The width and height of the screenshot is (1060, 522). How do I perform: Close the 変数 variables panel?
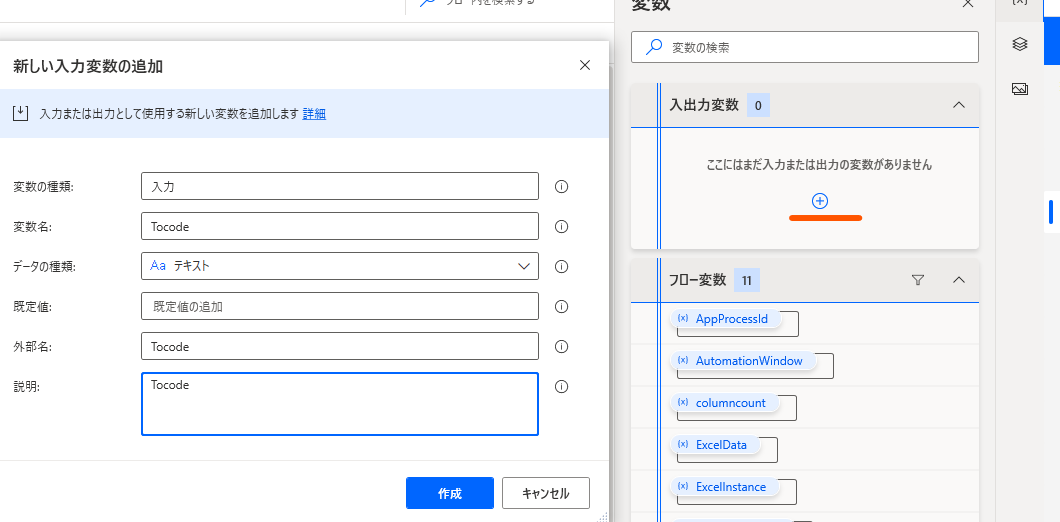click(968, 3)
